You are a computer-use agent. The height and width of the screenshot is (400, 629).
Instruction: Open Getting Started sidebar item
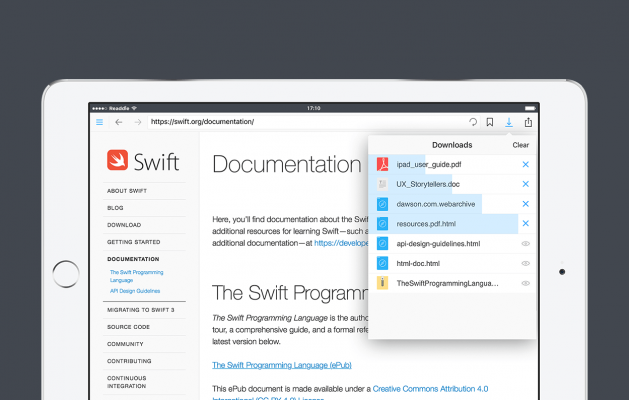click(134, 242)
